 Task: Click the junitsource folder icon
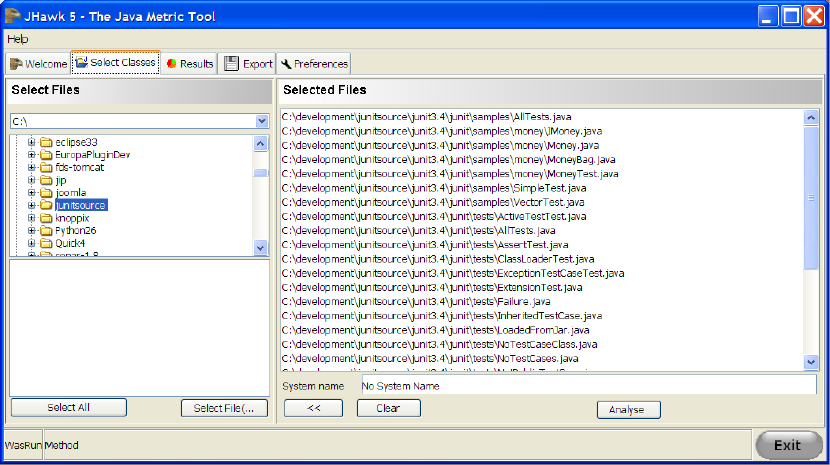(47, 205)
